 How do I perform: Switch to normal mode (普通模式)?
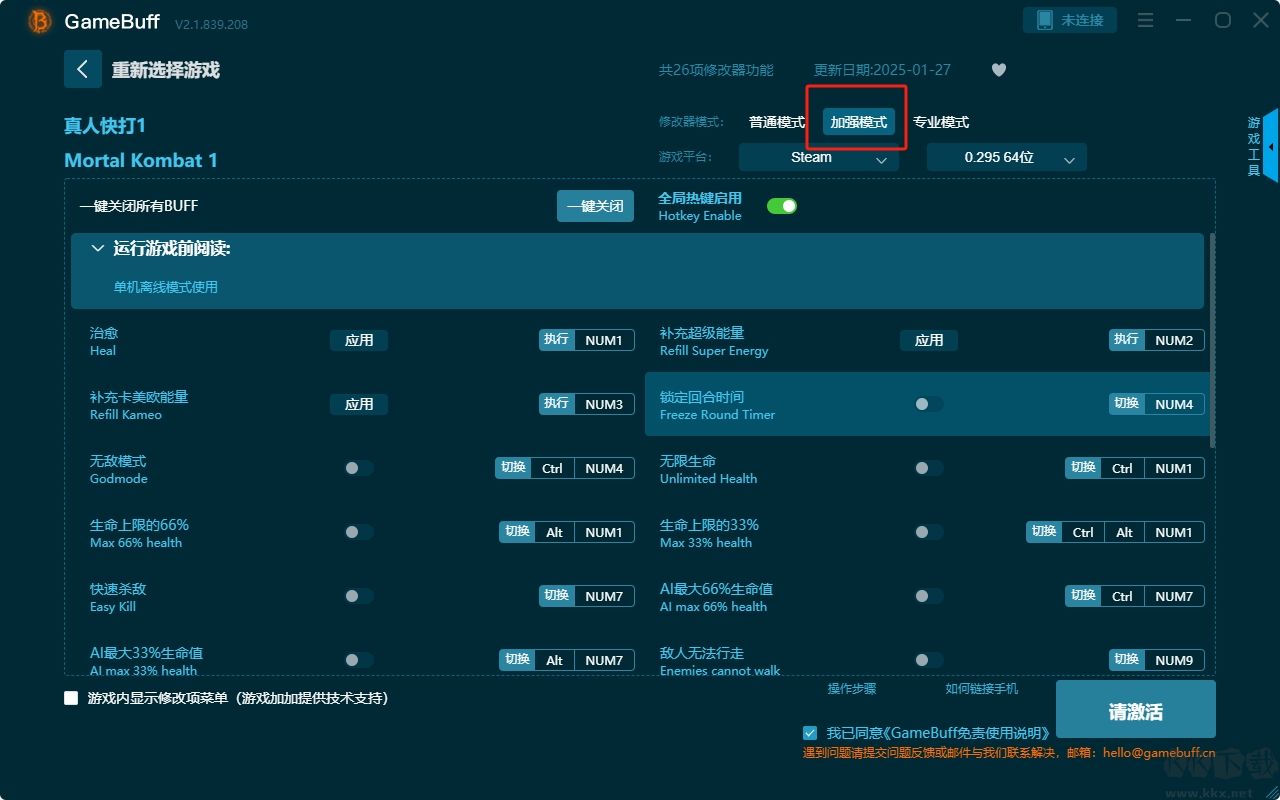[776, 122]
